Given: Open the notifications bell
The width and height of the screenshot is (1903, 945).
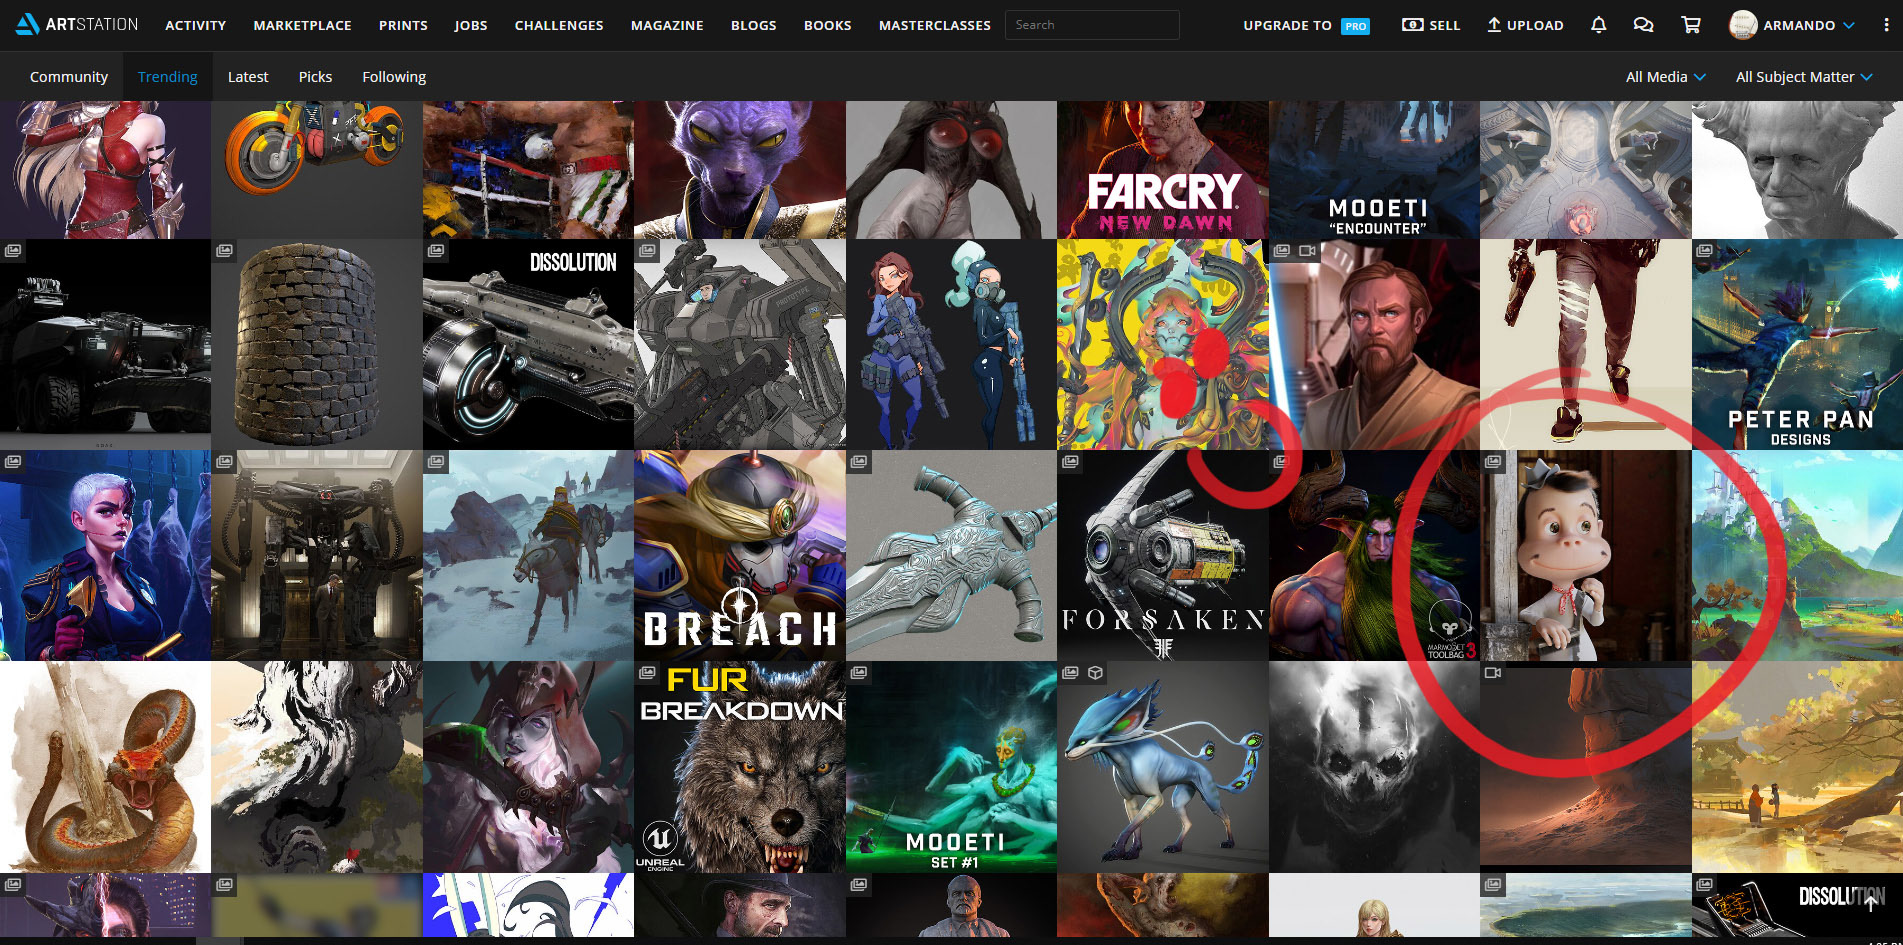Looking at the screenshot, I should pyautogui.click(x=1598, y=25).
